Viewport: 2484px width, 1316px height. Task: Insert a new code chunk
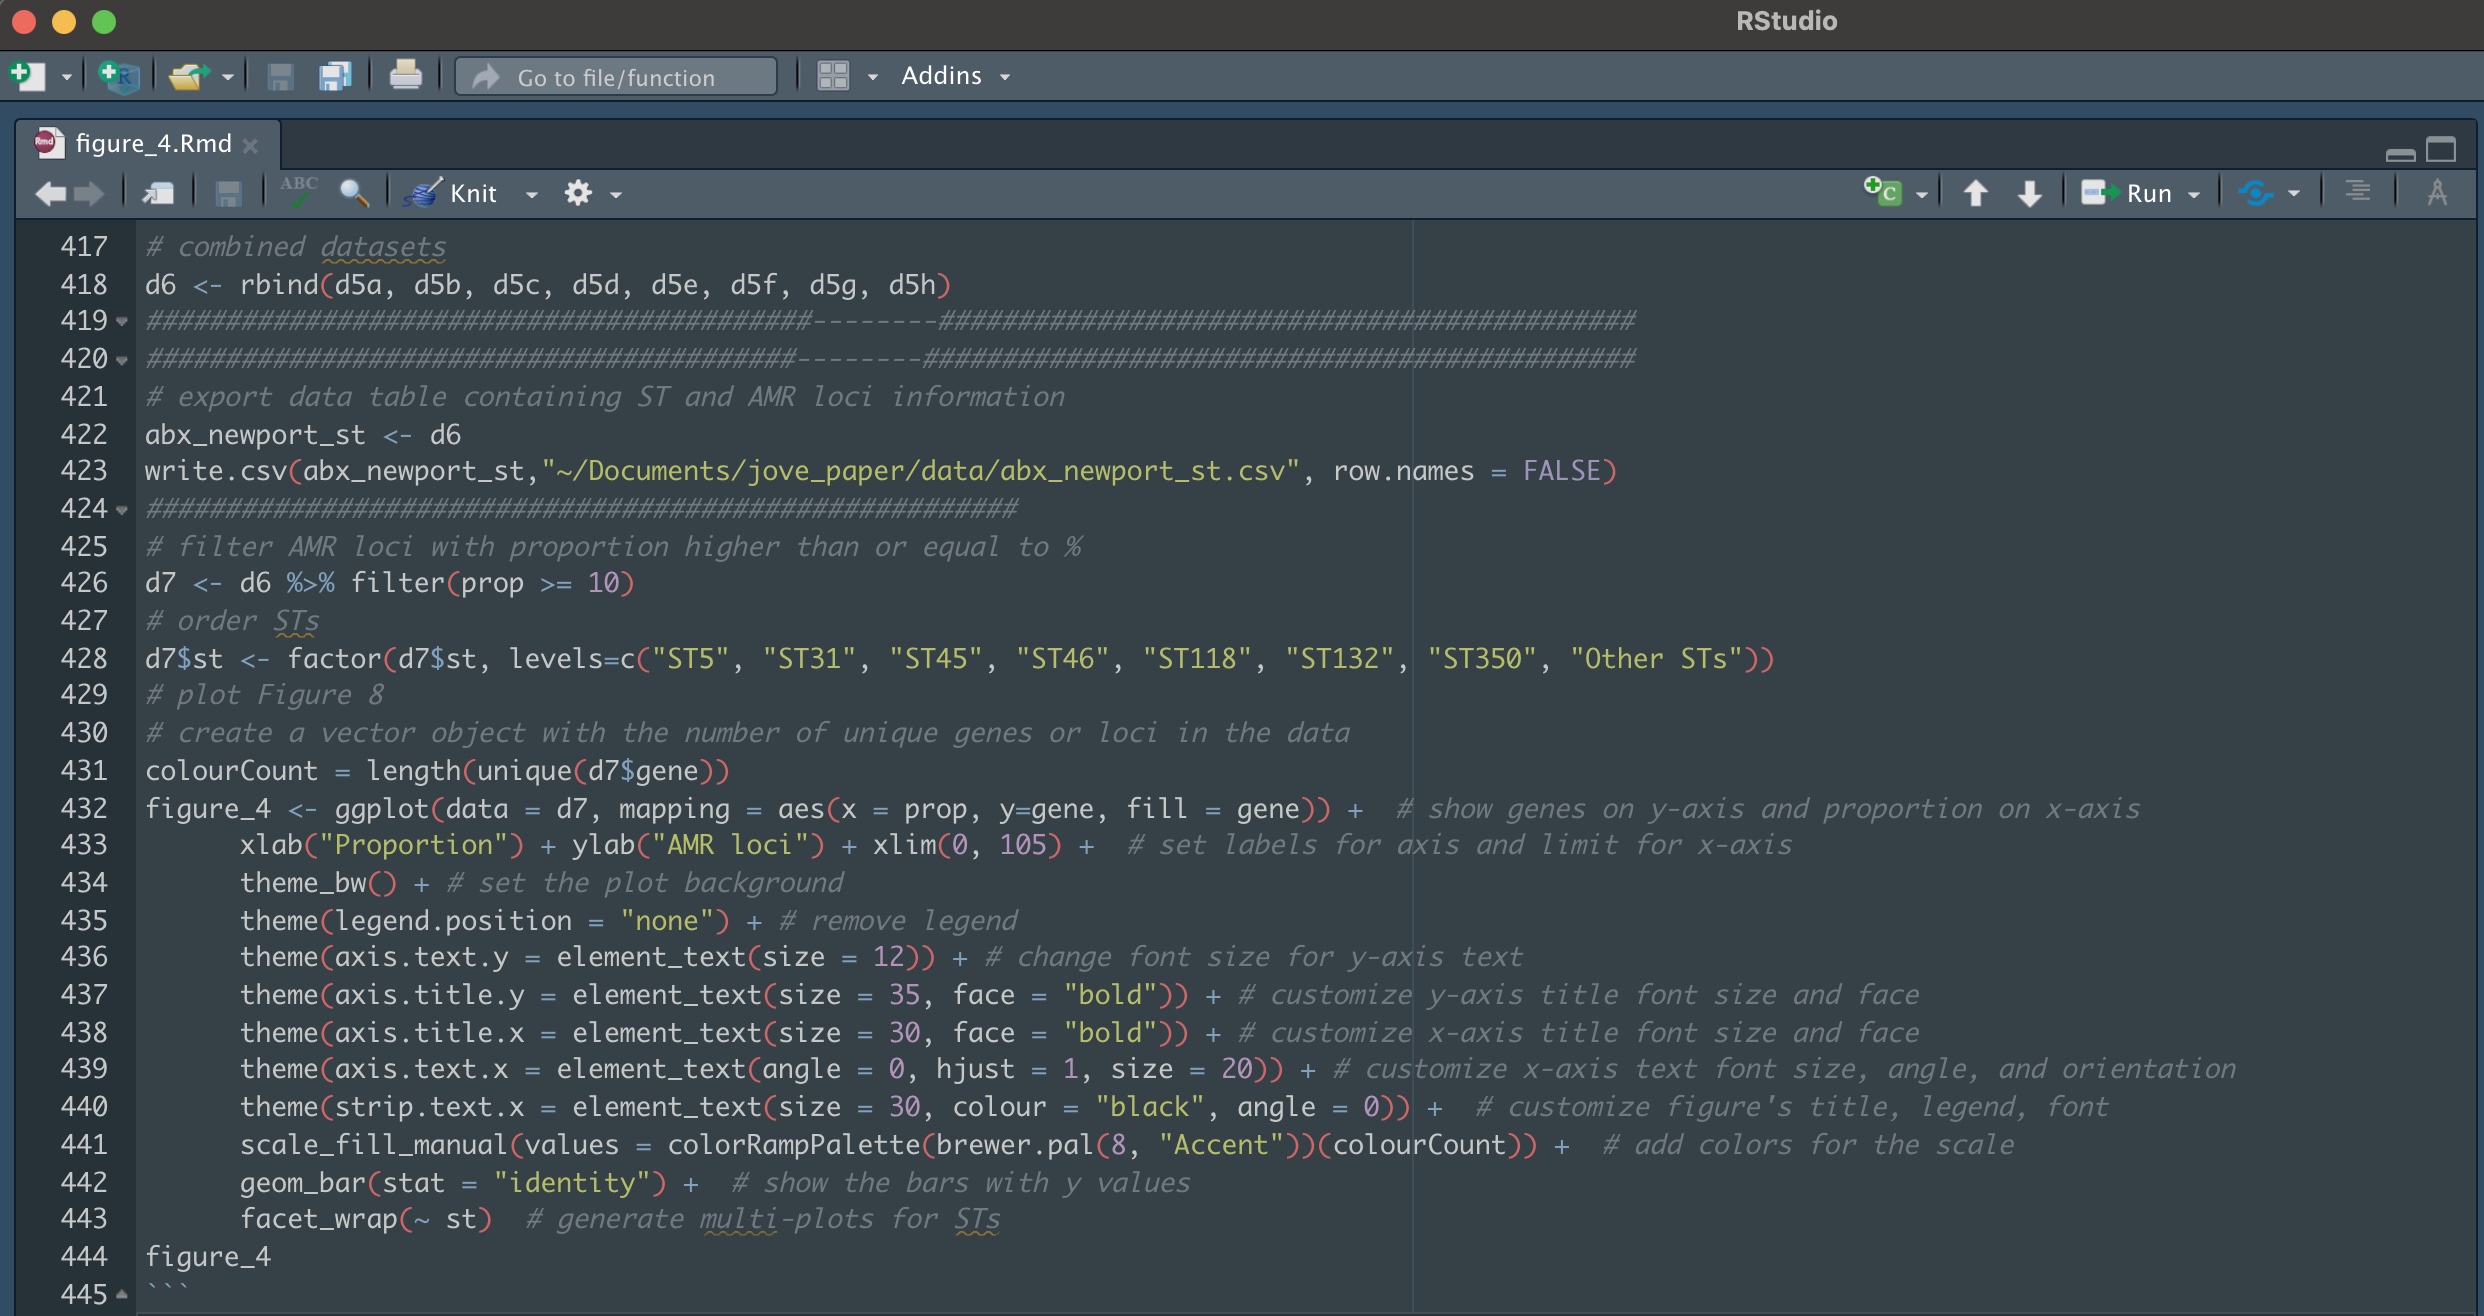[1882, 192]
